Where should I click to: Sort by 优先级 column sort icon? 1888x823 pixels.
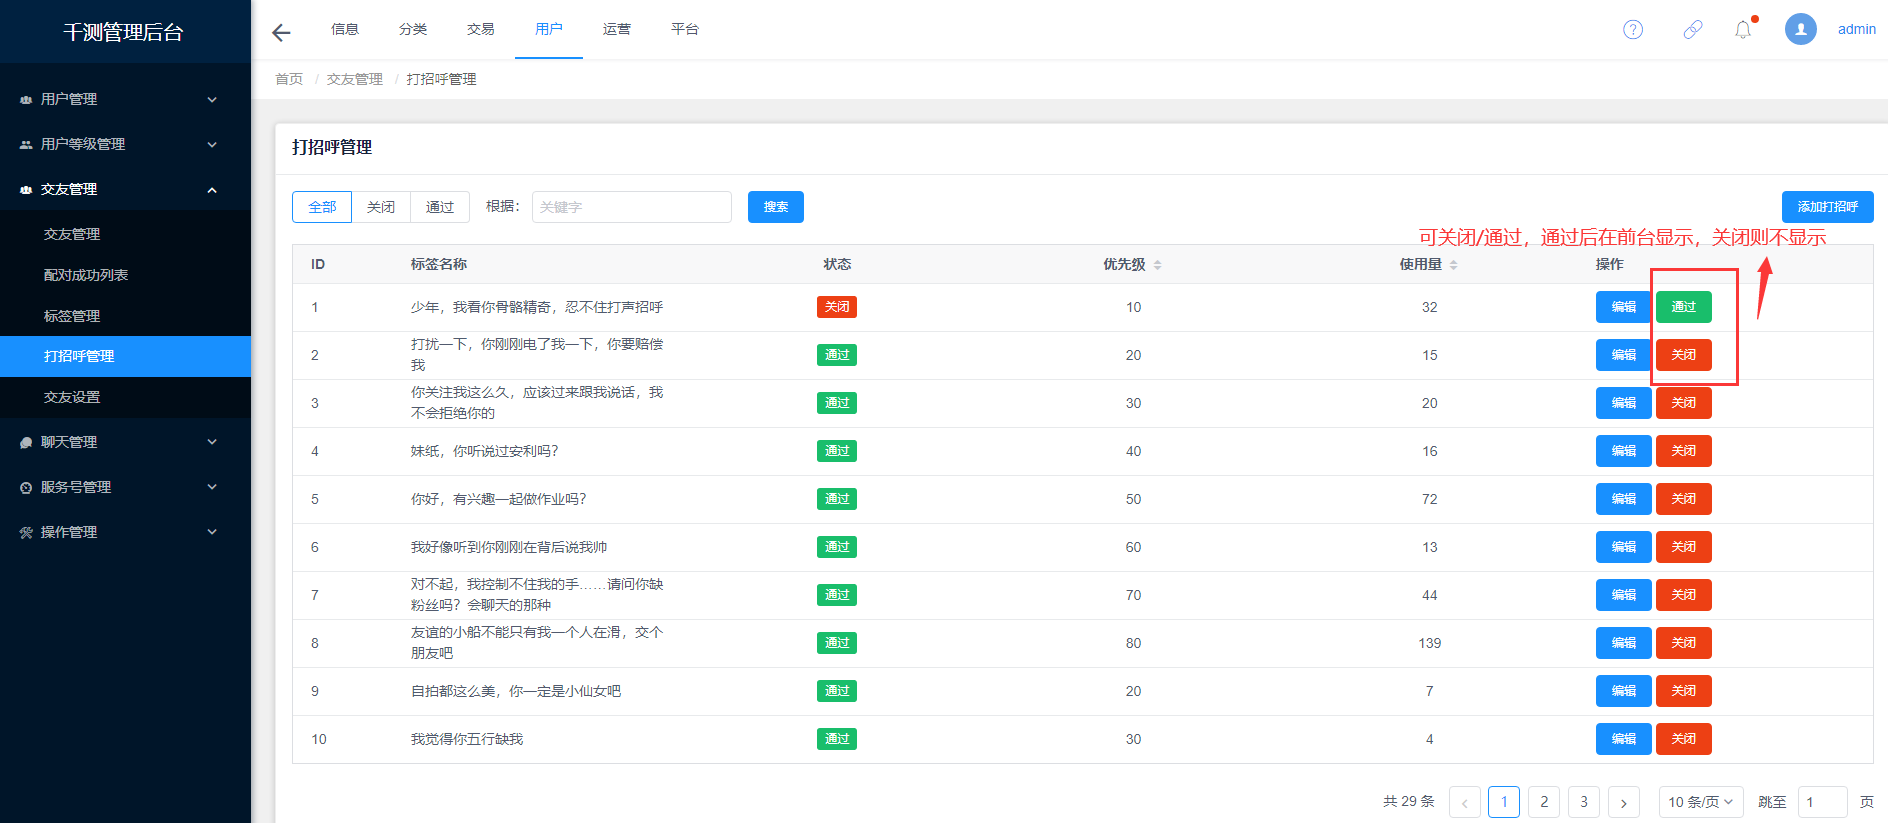pos(1157,265)
